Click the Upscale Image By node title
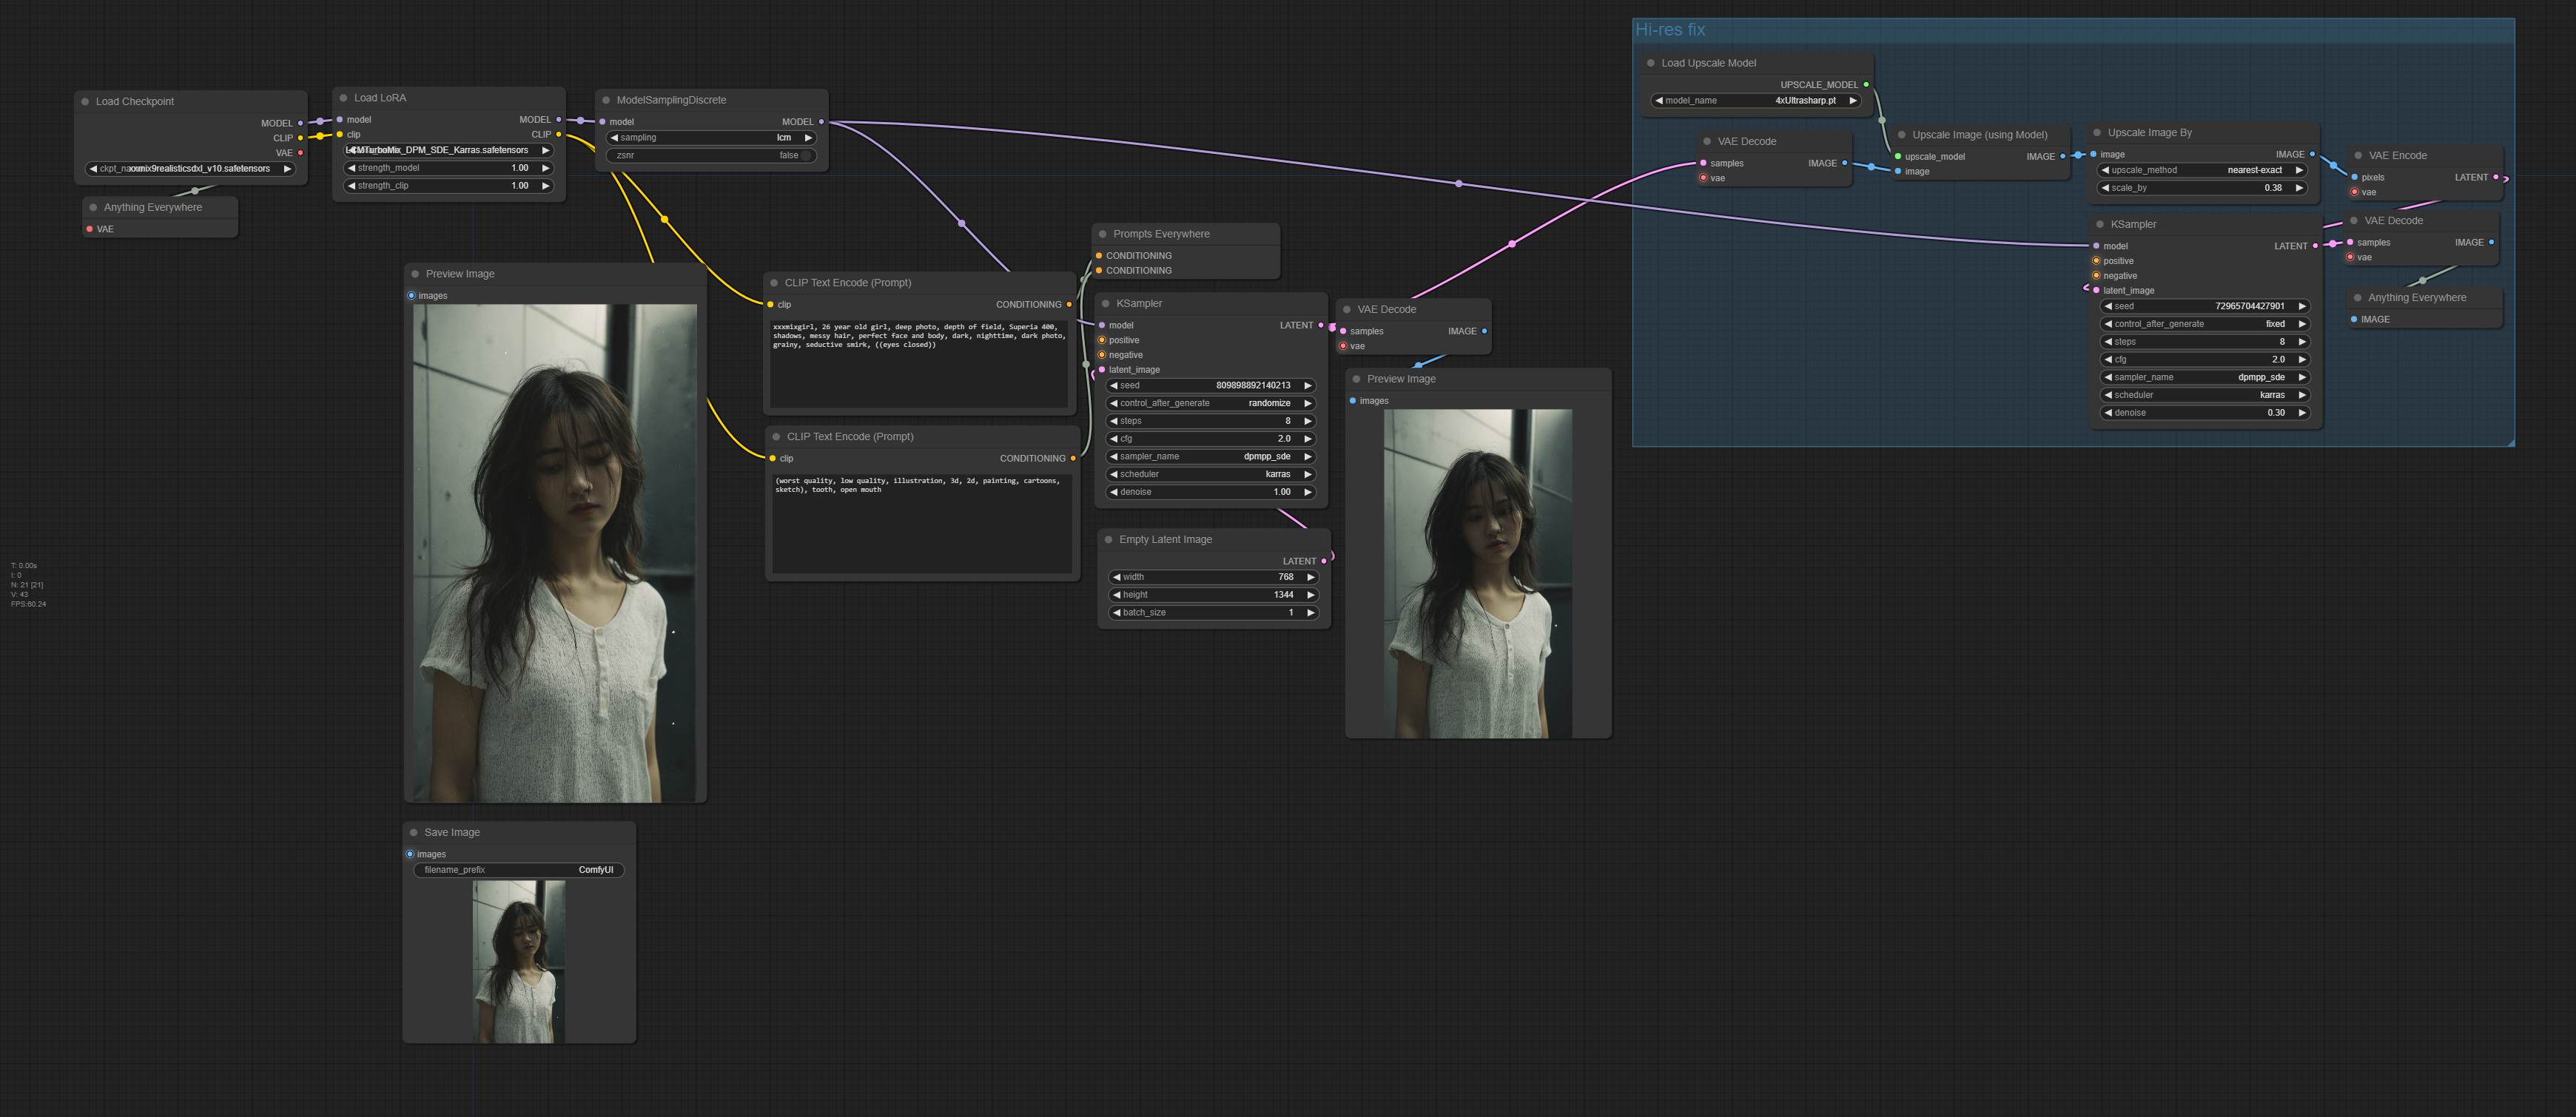This screenshot has height=1117, width=2576. (x=2149, y=132)
